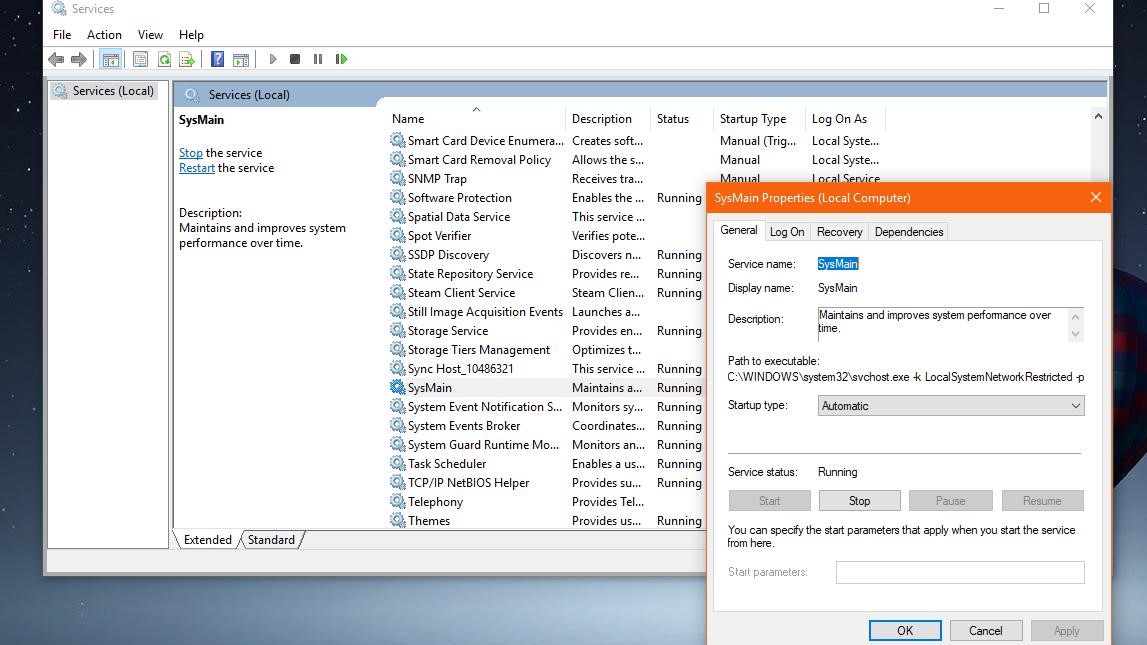The width and height of the screenshot is (1147, 645).
Task: Select the Standard view tab
Action: 271,540
